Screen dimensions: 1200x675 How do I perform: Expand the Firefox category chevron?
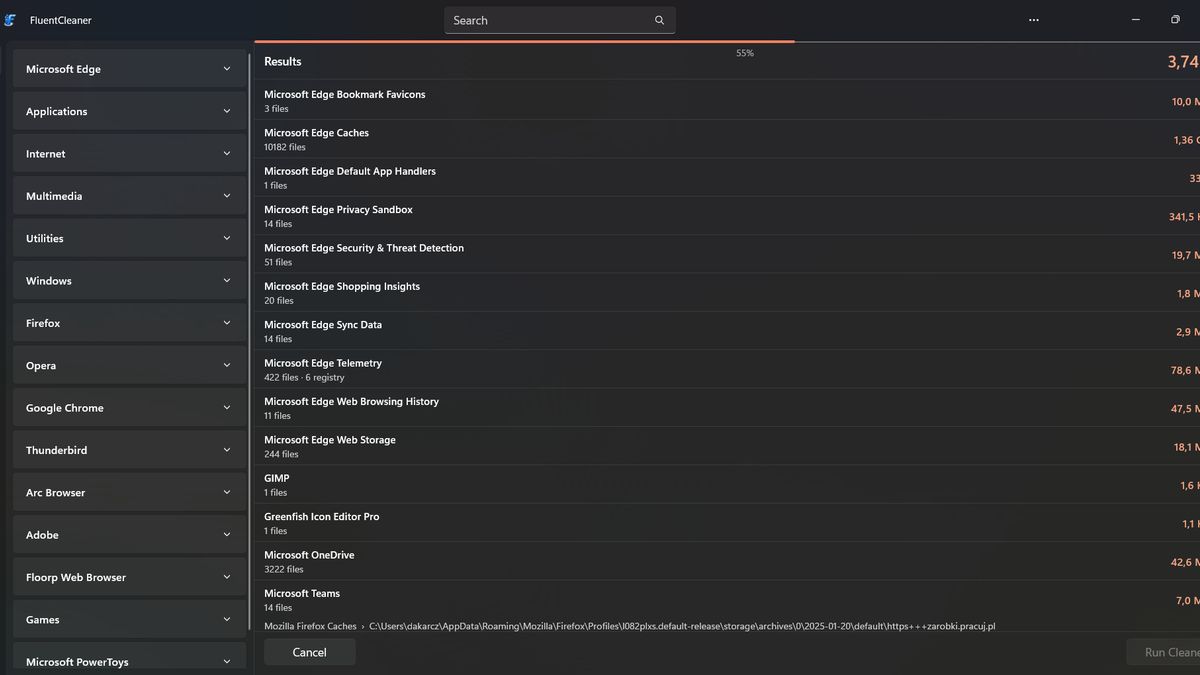[227, 324]
